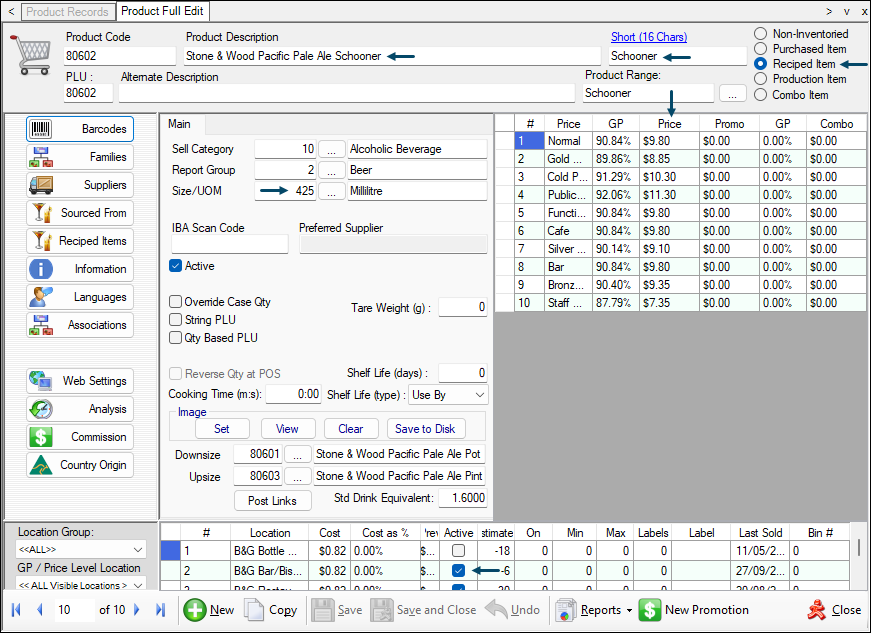Browse Downsize product with the ellipsis button
Image resolution: width=871 pixels, height=633 pixels.
click(x=298, y=454)
